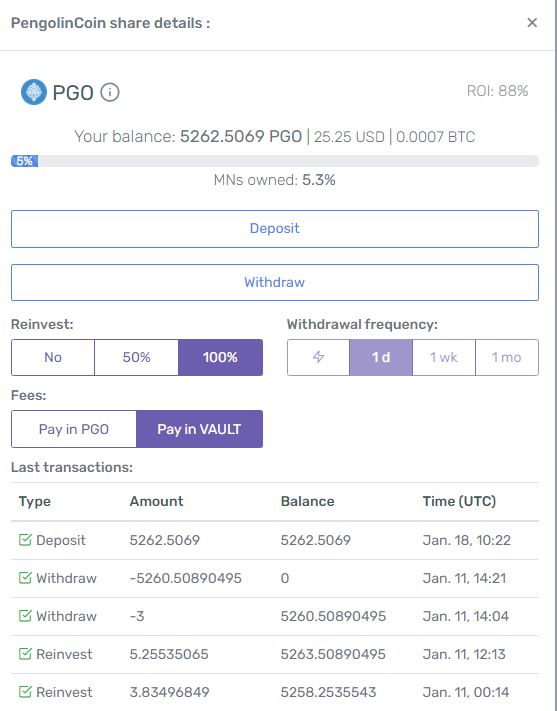Open the PGO info circle icon
The image size is (557, 711).
(x=110, y=93)
